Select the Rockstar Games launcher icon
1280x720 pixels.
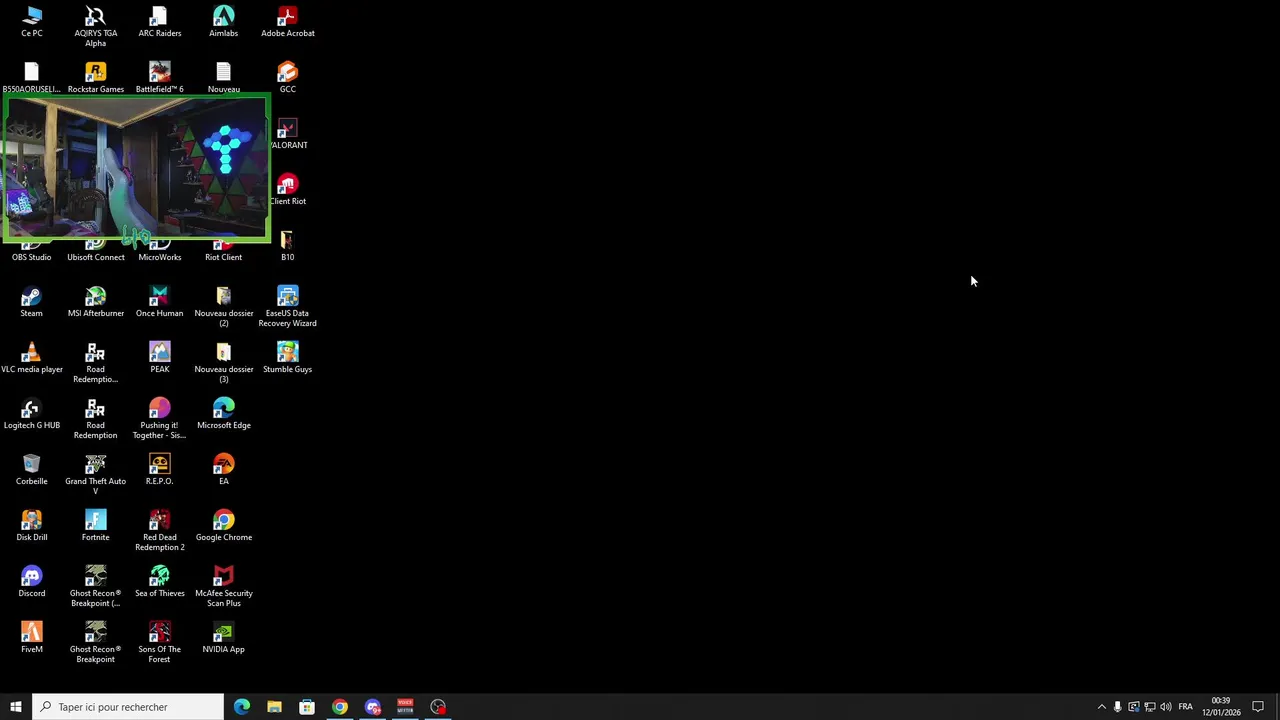[95, 77]
